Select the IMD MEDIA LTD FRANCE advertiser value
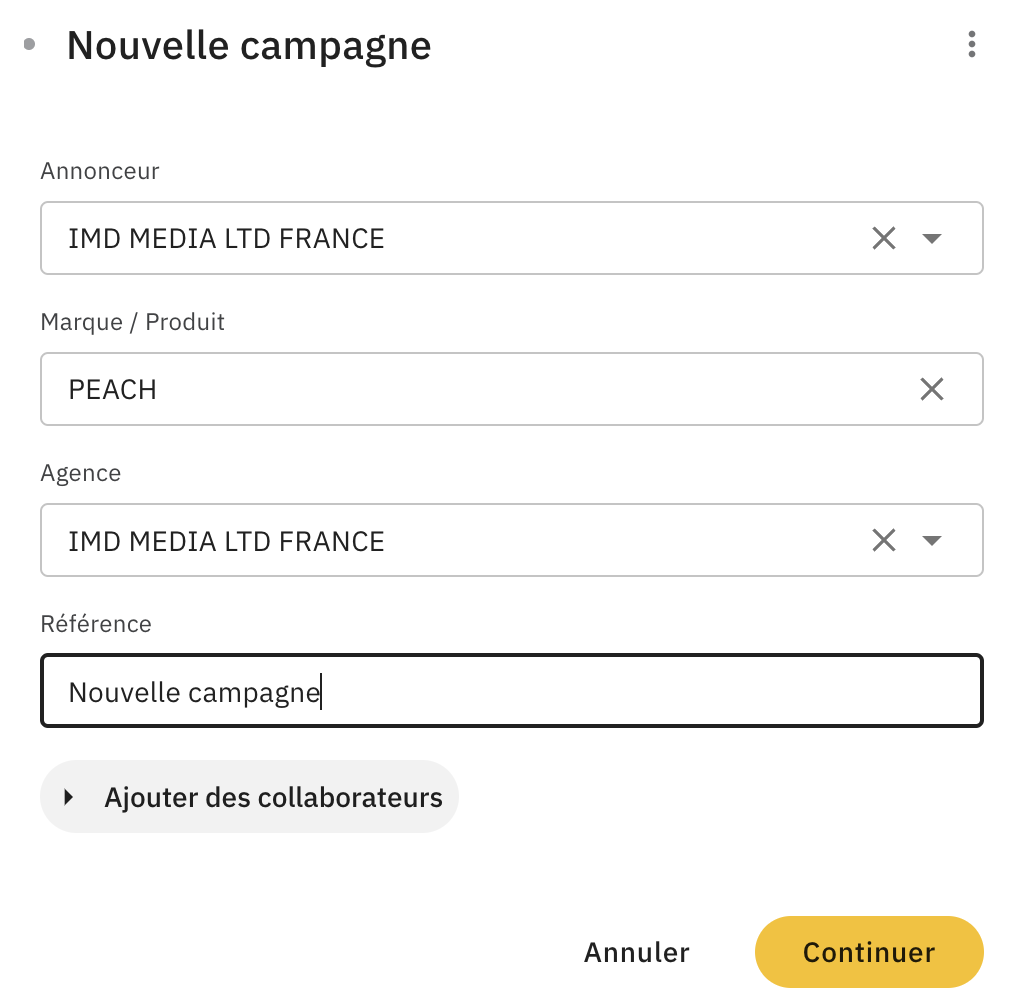The width and height of the screenshot is (1026, 1006). [225, 238]
